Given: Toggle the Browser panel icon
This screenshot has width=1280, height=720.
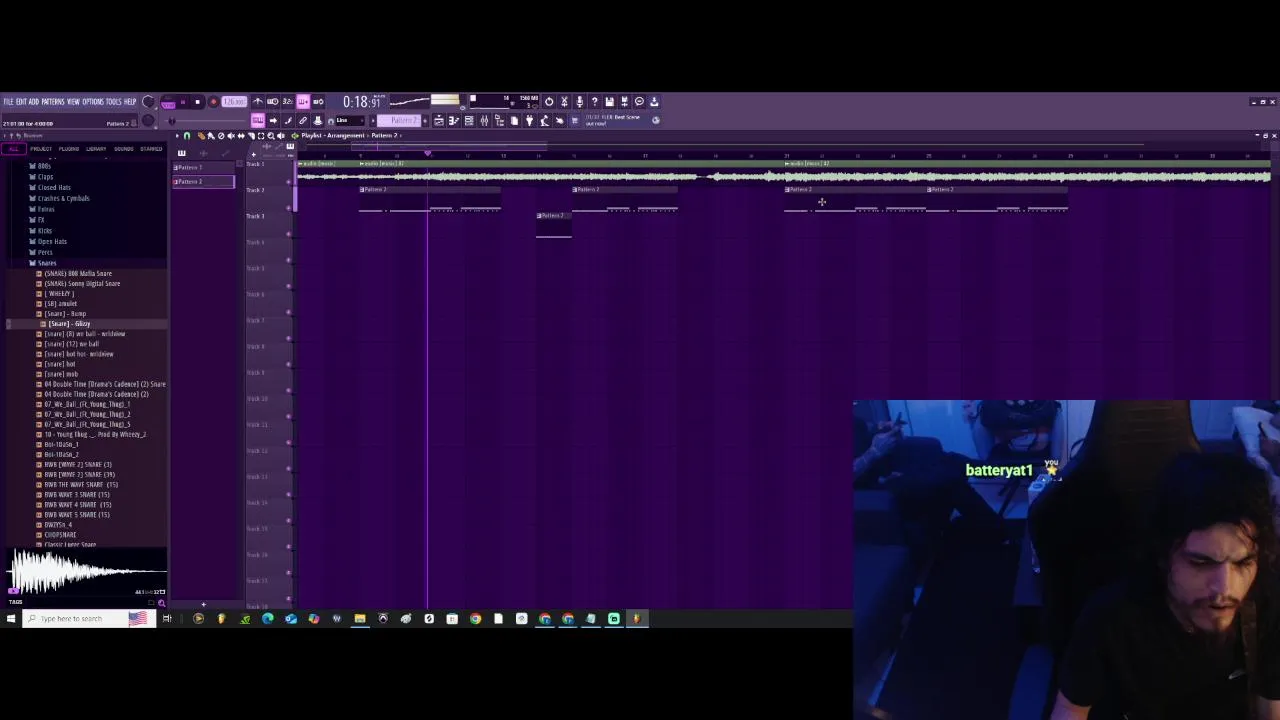Looking at the screenshot, I should (x=499, y=120).
